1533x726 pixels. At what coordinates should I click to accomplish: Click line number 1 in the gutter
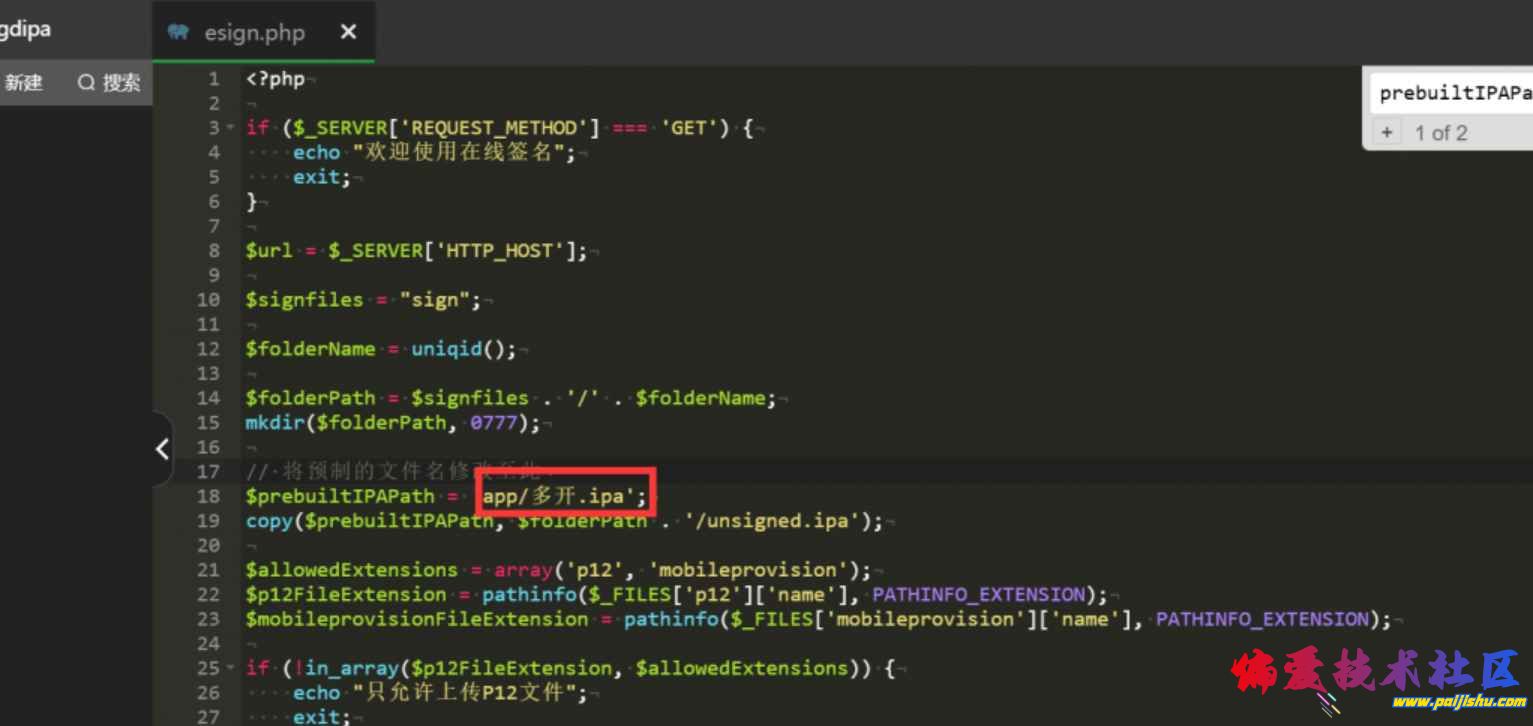pyautogui.click(x=213, y=79)
